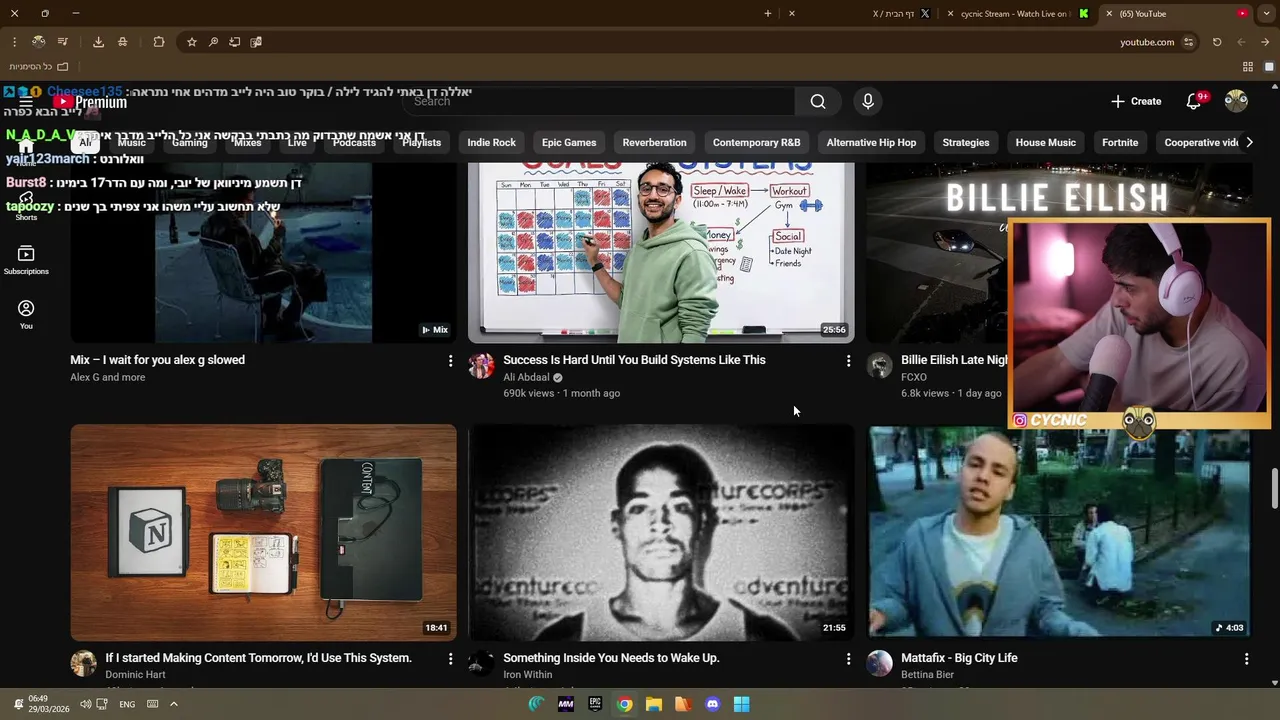
Task: Open the Windows Start button
Action: click(741, 704)
